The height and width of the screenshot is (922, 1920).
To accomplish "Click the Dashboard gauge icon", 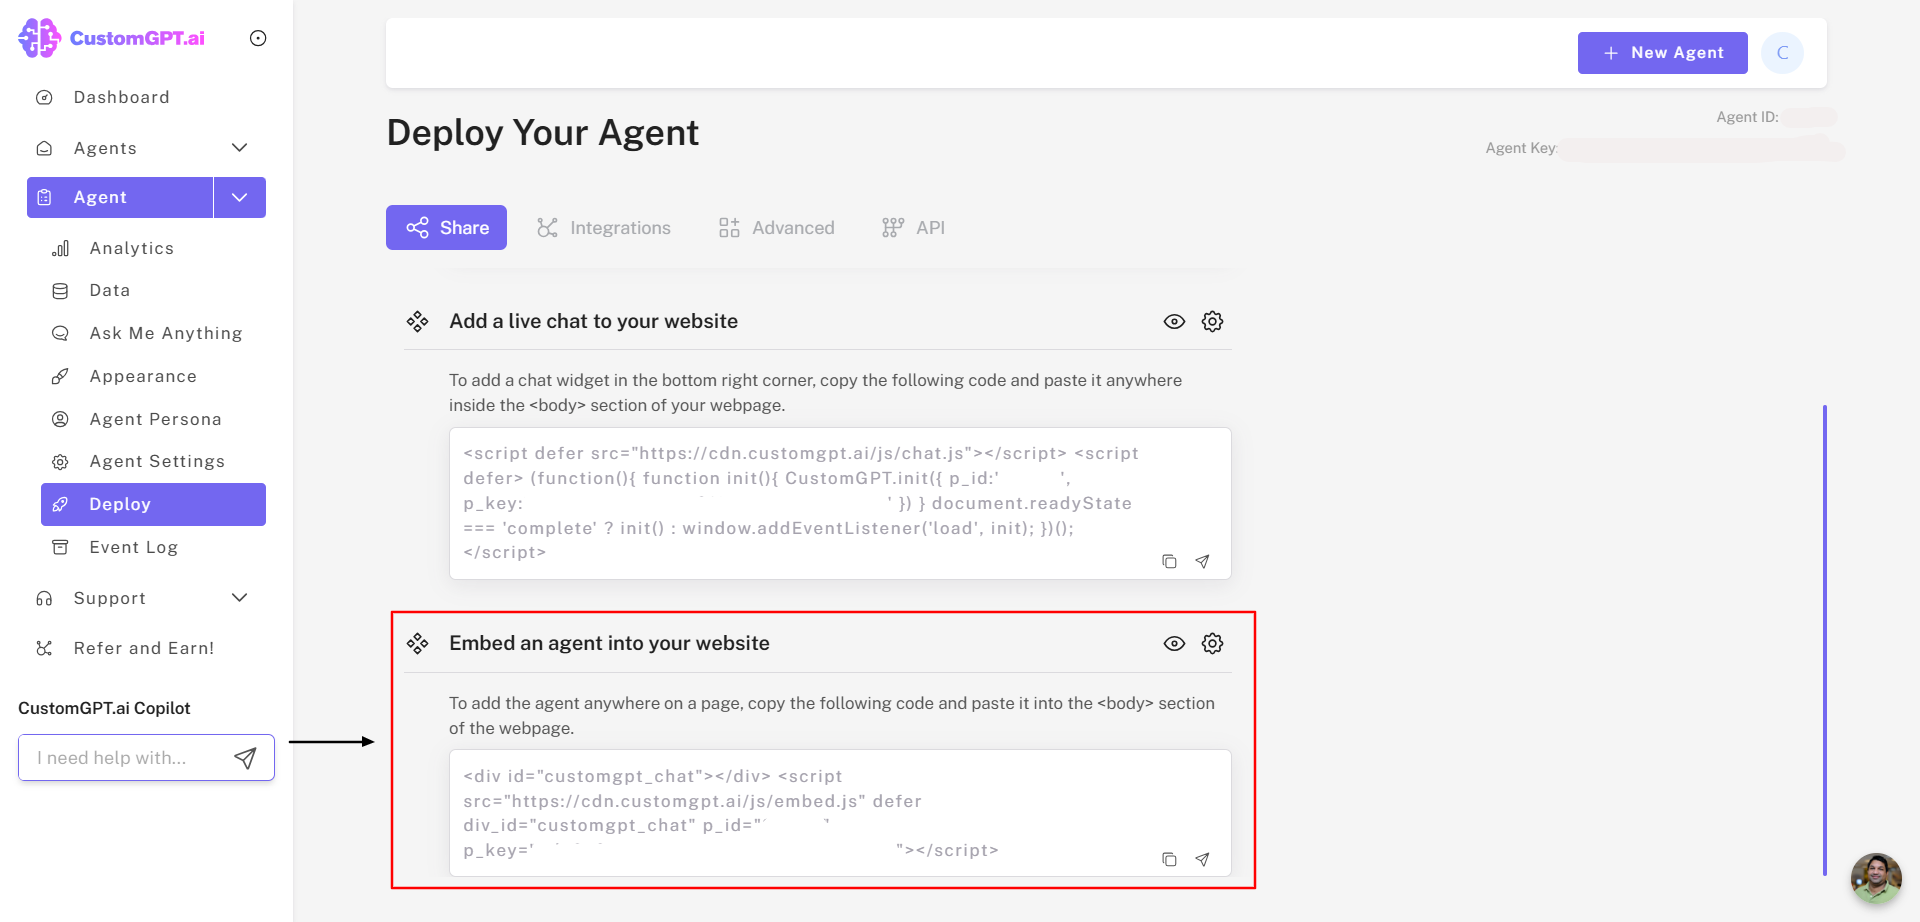I will pos(44,97).
